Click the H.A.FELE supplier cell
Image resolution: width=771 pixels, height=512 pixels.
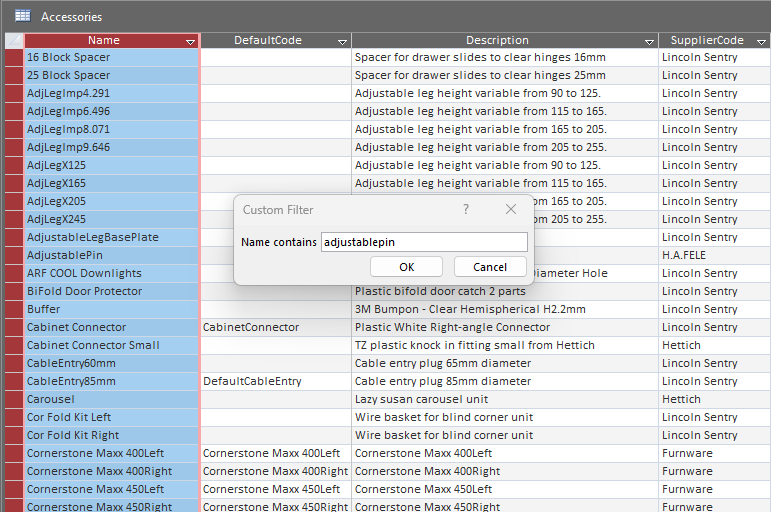click(714, 255)
